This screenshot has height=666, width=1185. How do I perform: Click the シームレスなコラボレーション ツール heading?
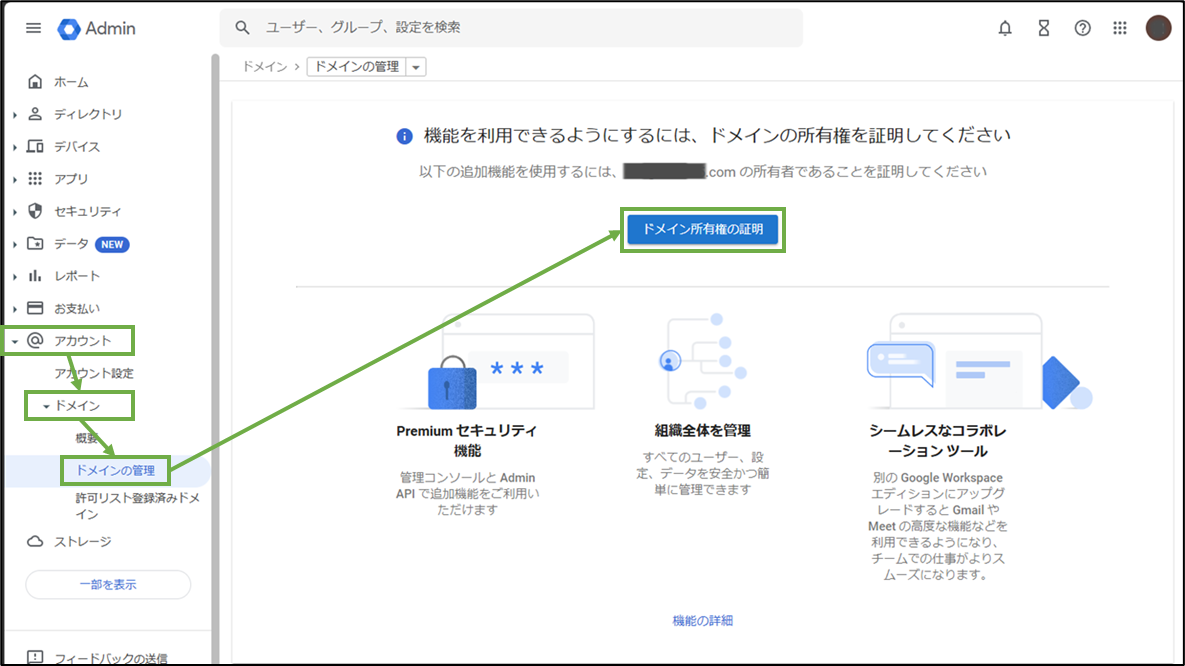[x=938, y=441]
